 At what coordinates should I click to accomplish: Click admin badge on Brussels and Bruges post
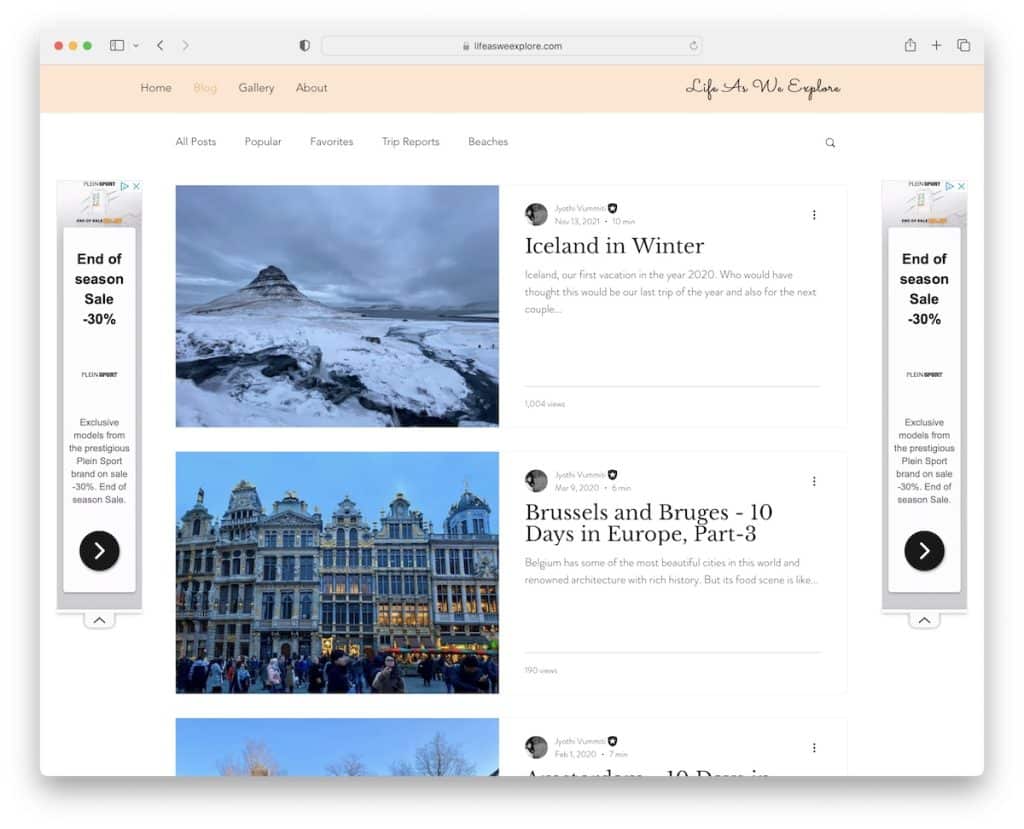coord(613,475)
